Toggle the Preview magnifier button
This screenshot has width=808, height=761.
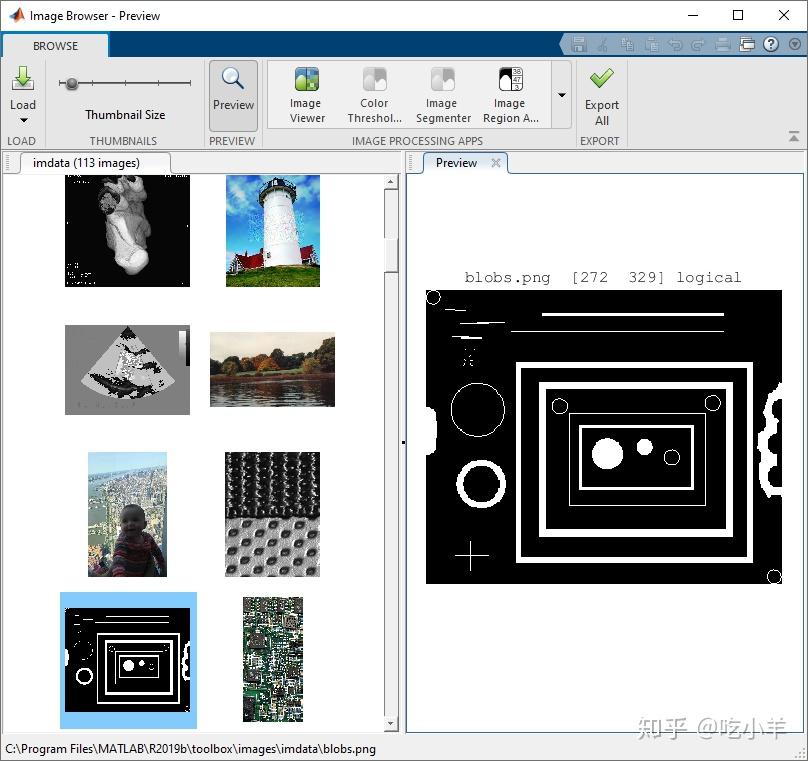point(233,95)
